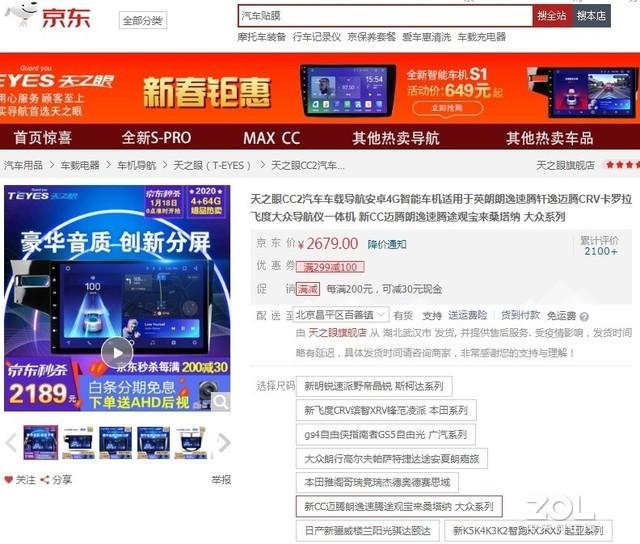This screenshot has height=544, width=640.
Task: Click the 摩托车装备 hot search link
Action: click(x=262, y=37)
